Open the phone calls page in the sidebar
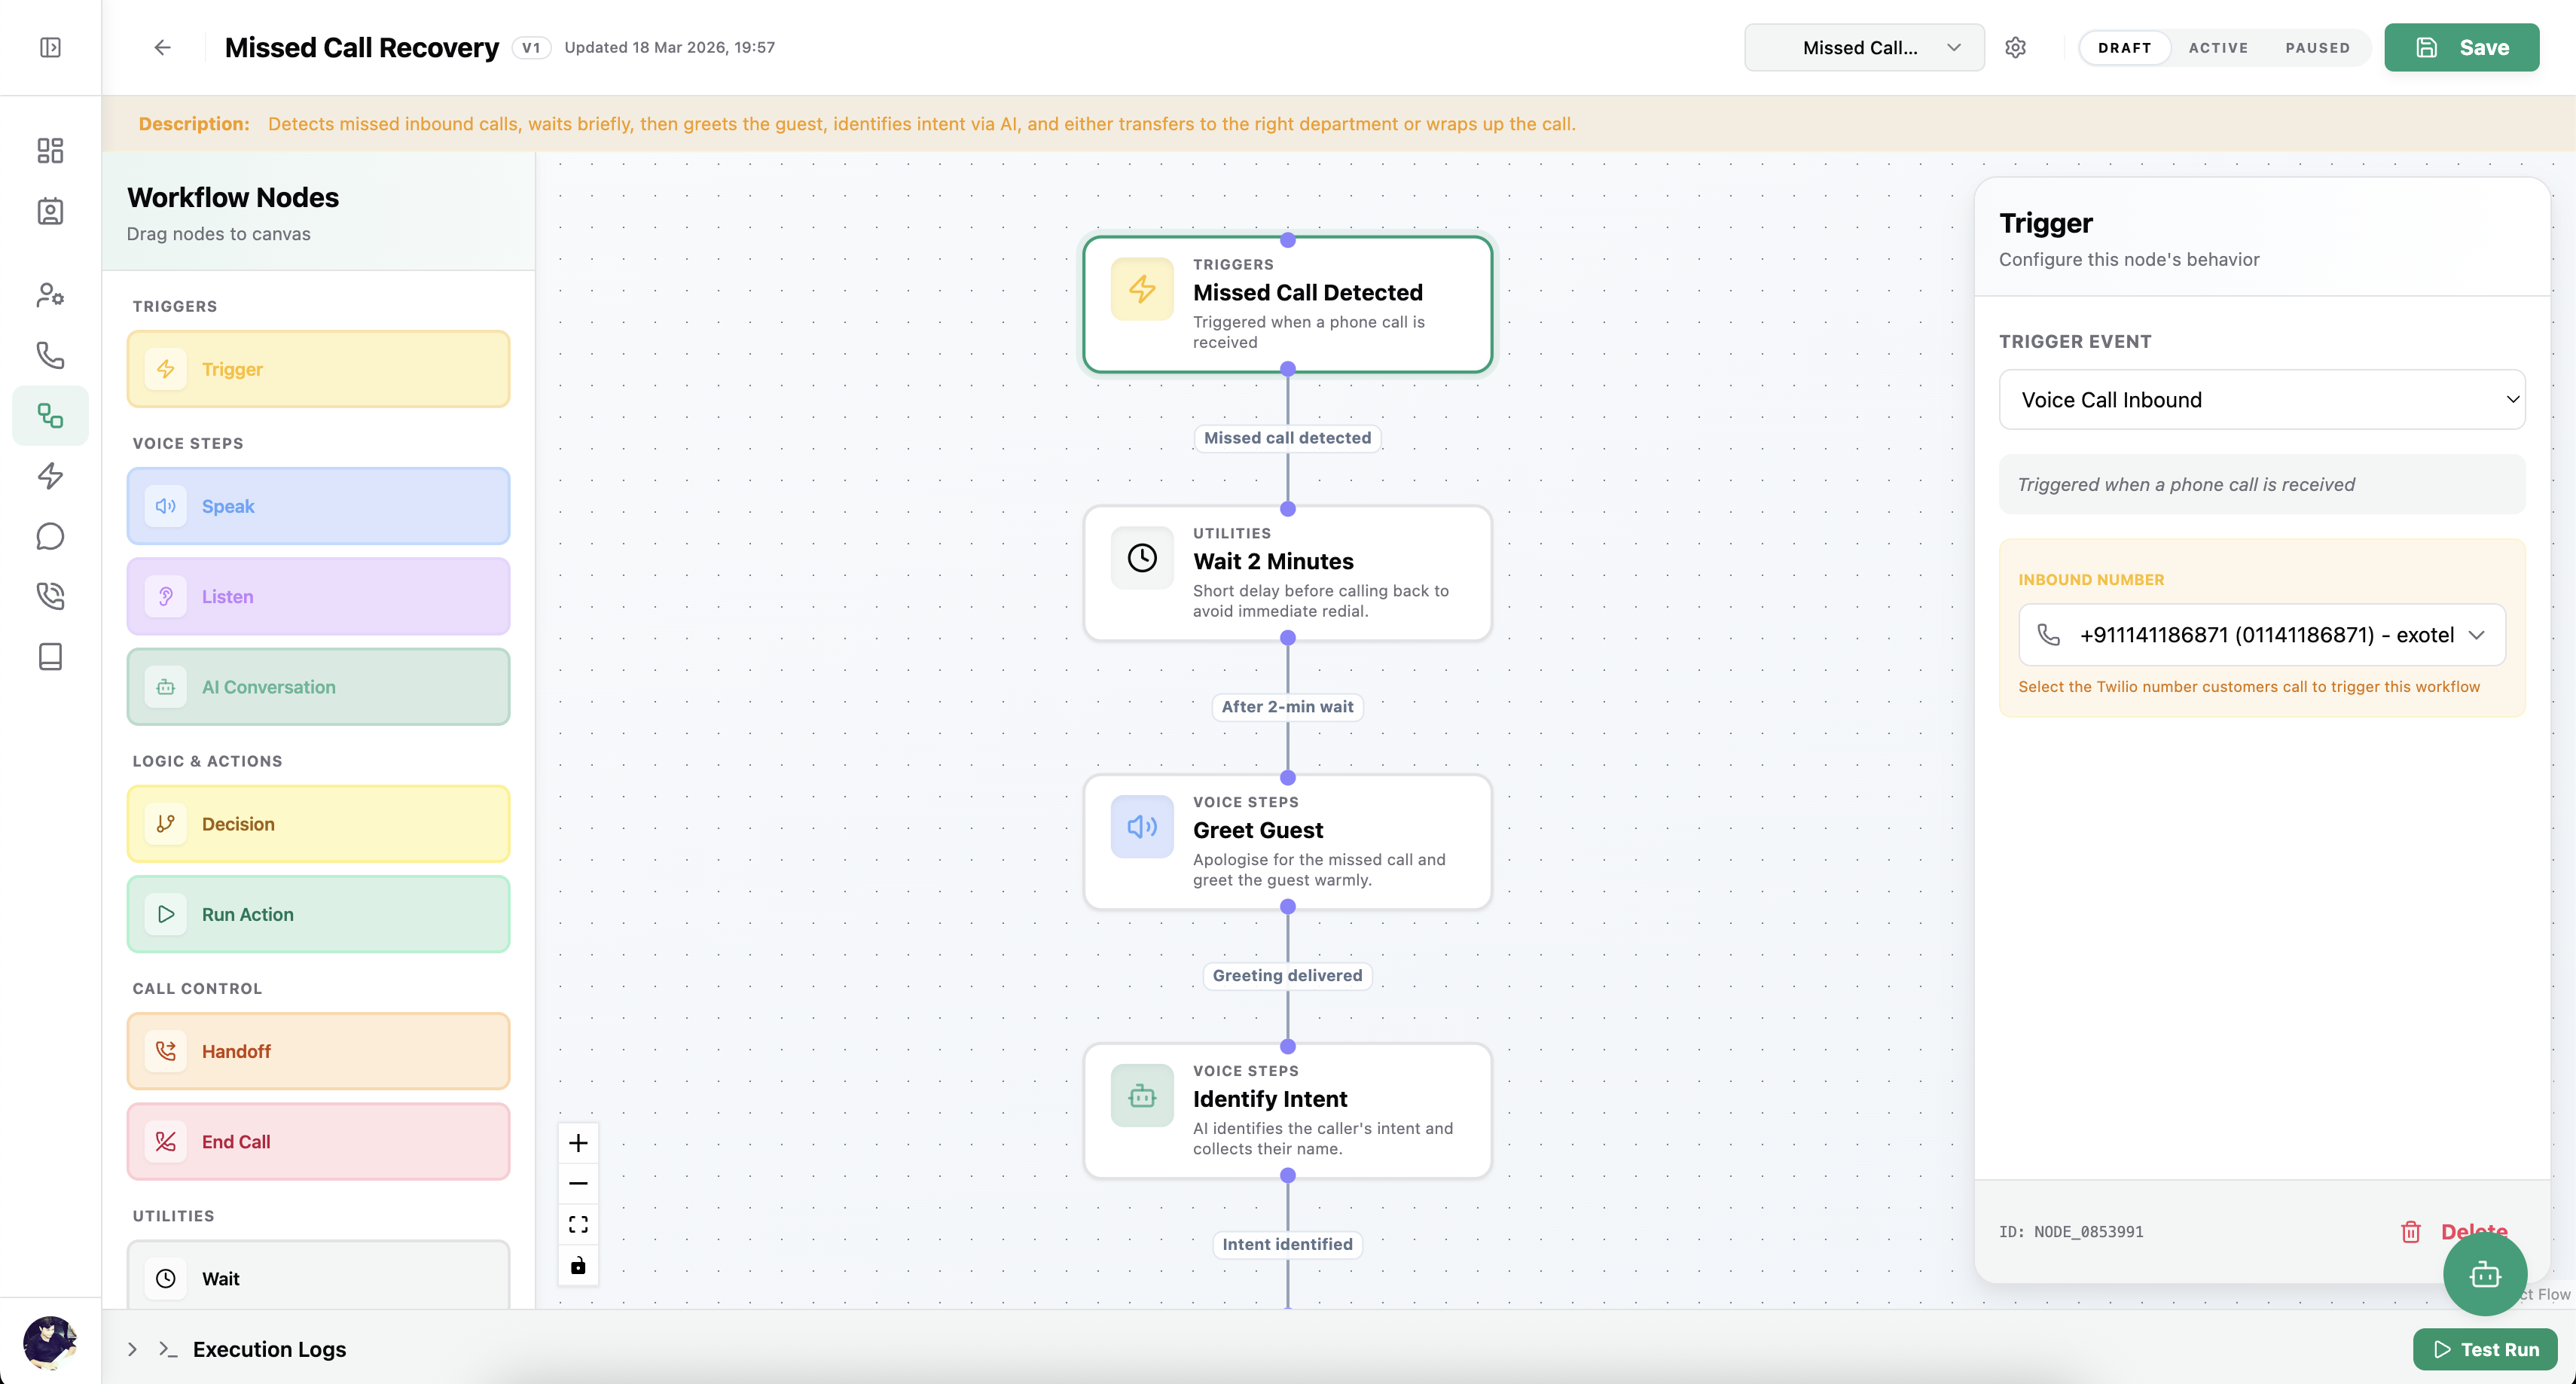The height and width of the screenshot is (1384, 2576). (50, 355)
